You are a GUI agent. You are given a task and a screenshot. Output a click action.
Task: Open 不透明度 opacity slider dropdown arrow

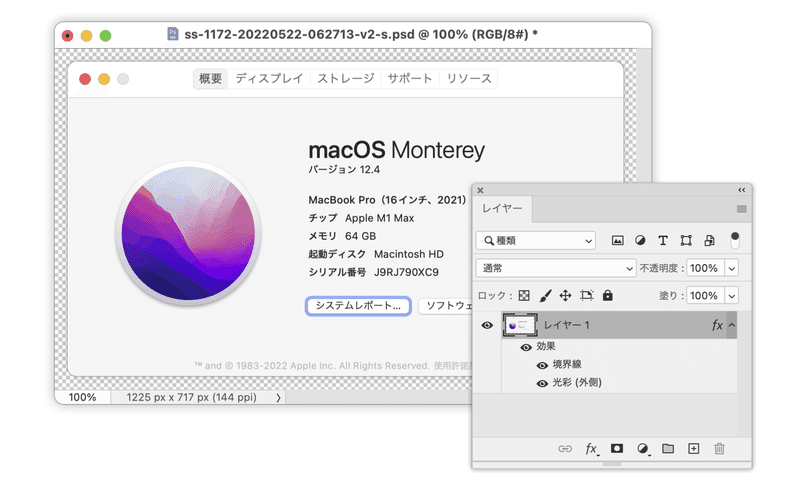(732, 268)
